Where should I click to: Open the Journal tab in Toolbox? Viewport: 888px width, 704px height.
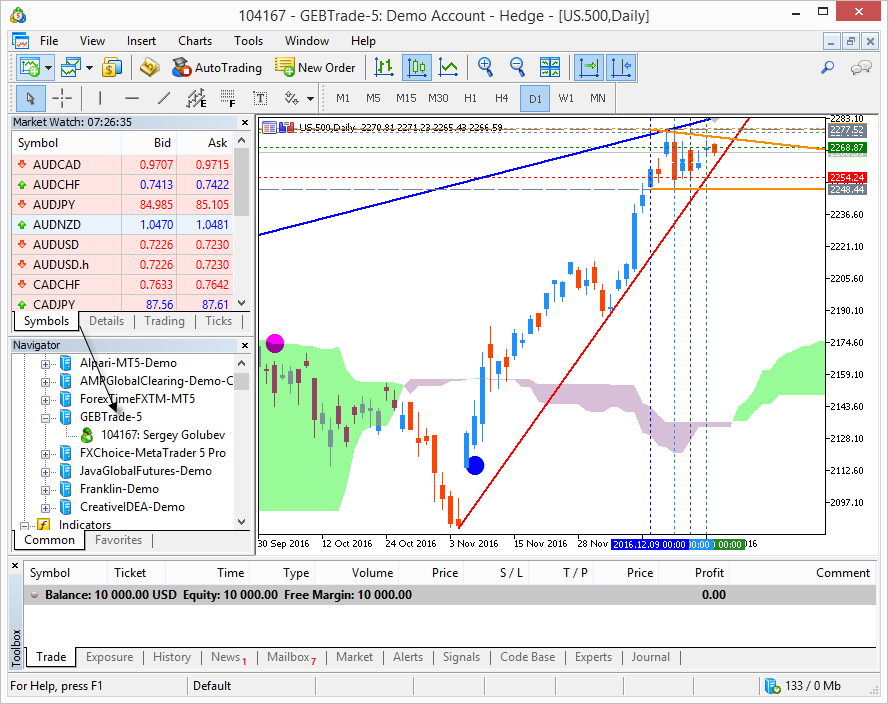coord(650,657)
